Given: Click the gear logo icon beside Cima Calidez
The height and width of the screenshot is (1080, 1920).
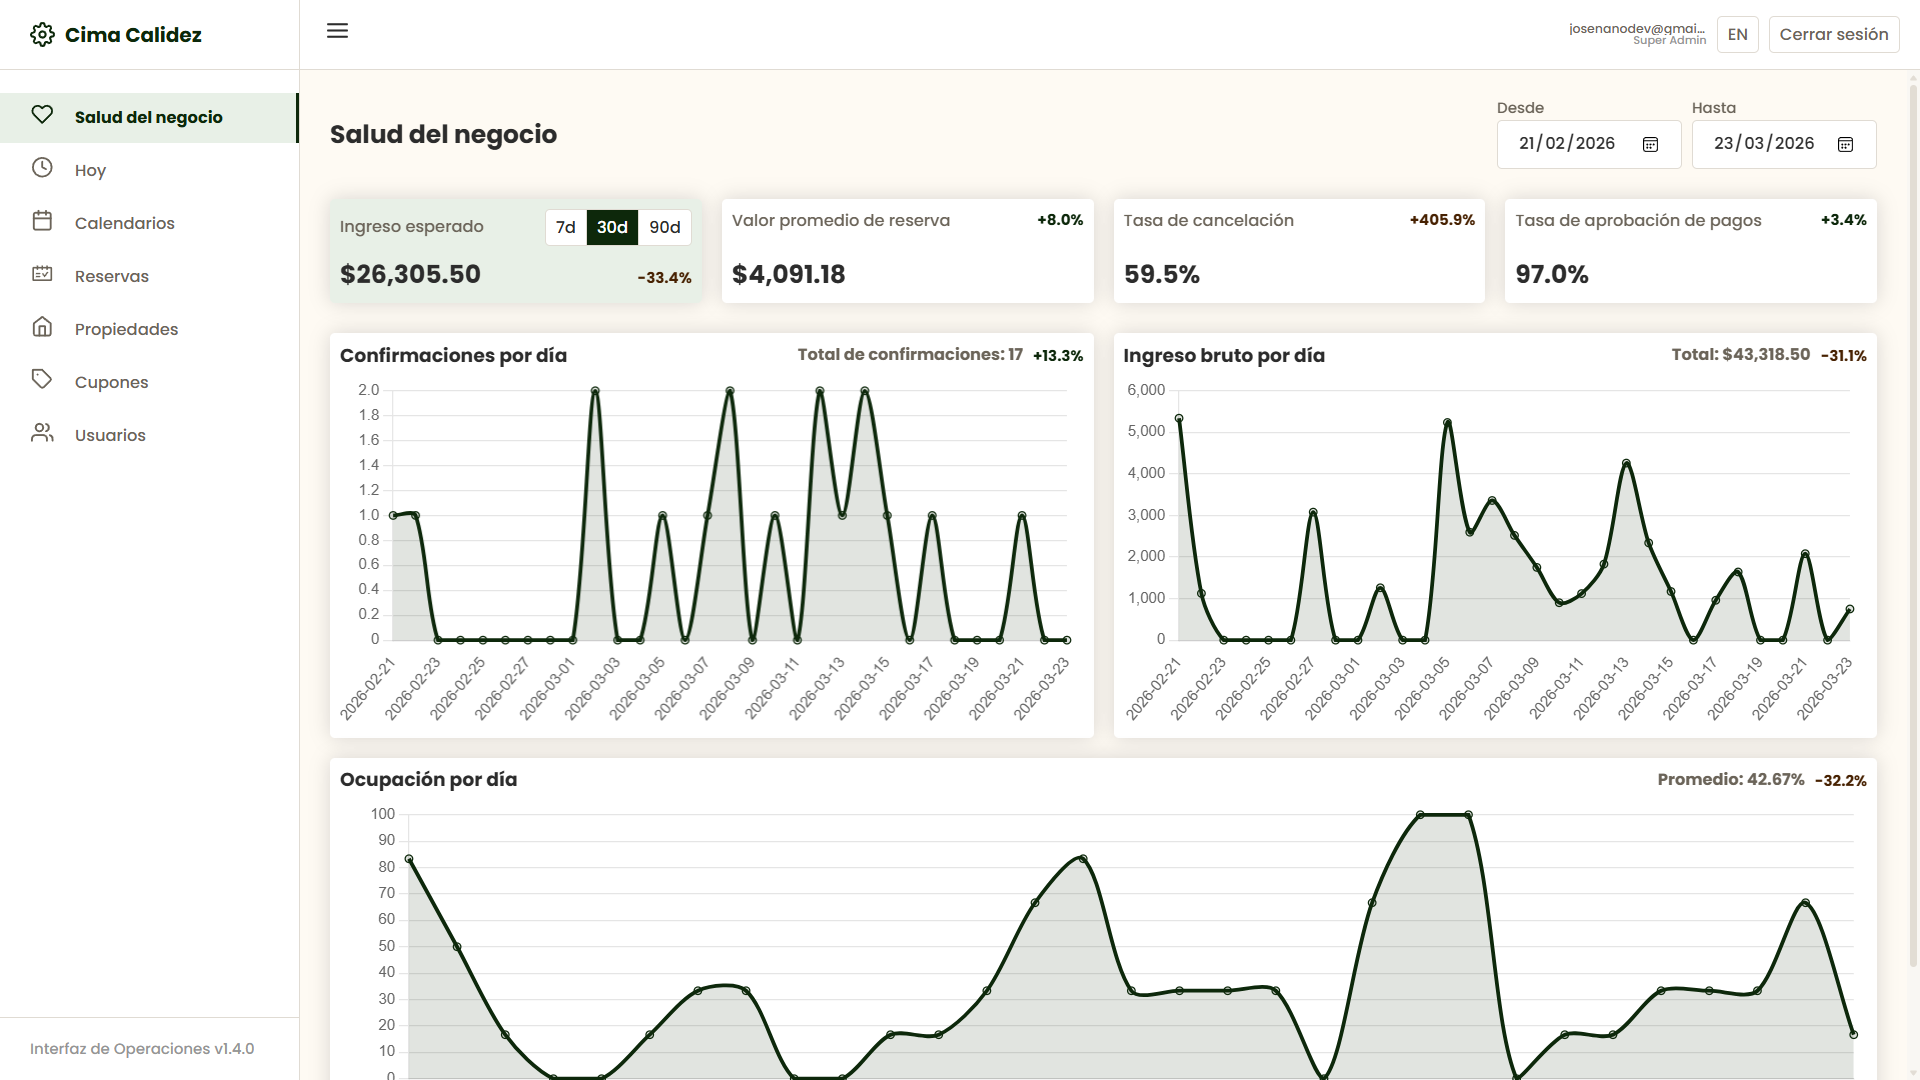Looking at the screenshot, I should 42,35.
